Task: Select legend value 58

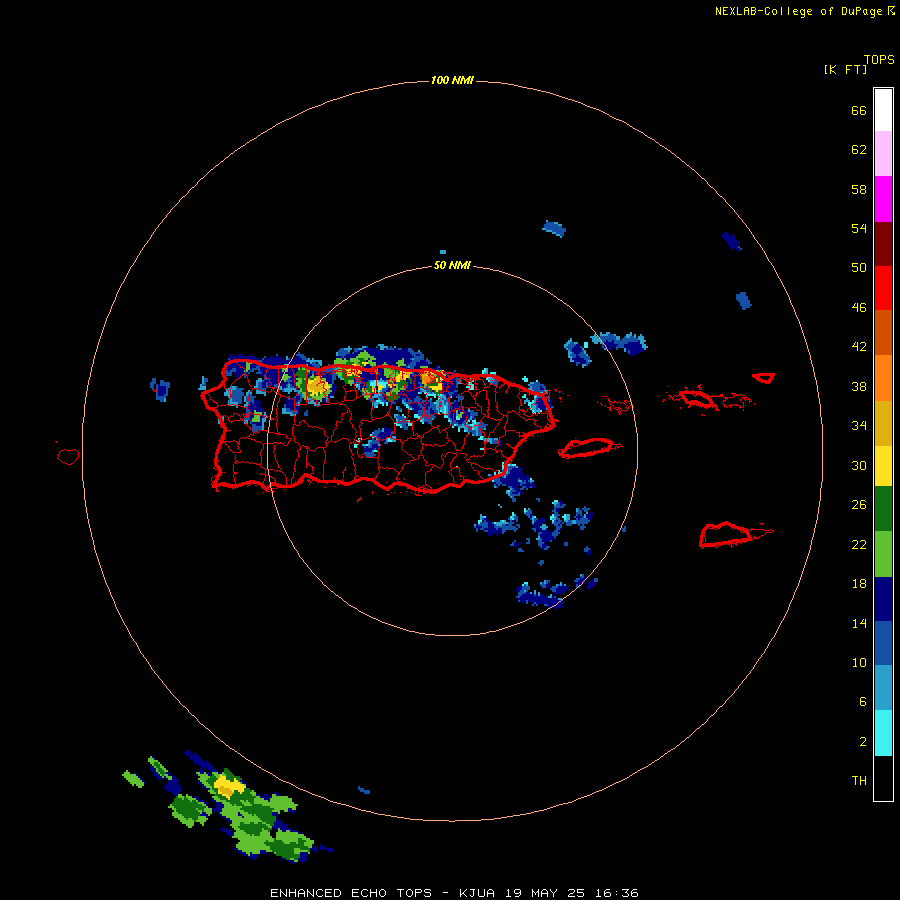Action: point(859,189)
